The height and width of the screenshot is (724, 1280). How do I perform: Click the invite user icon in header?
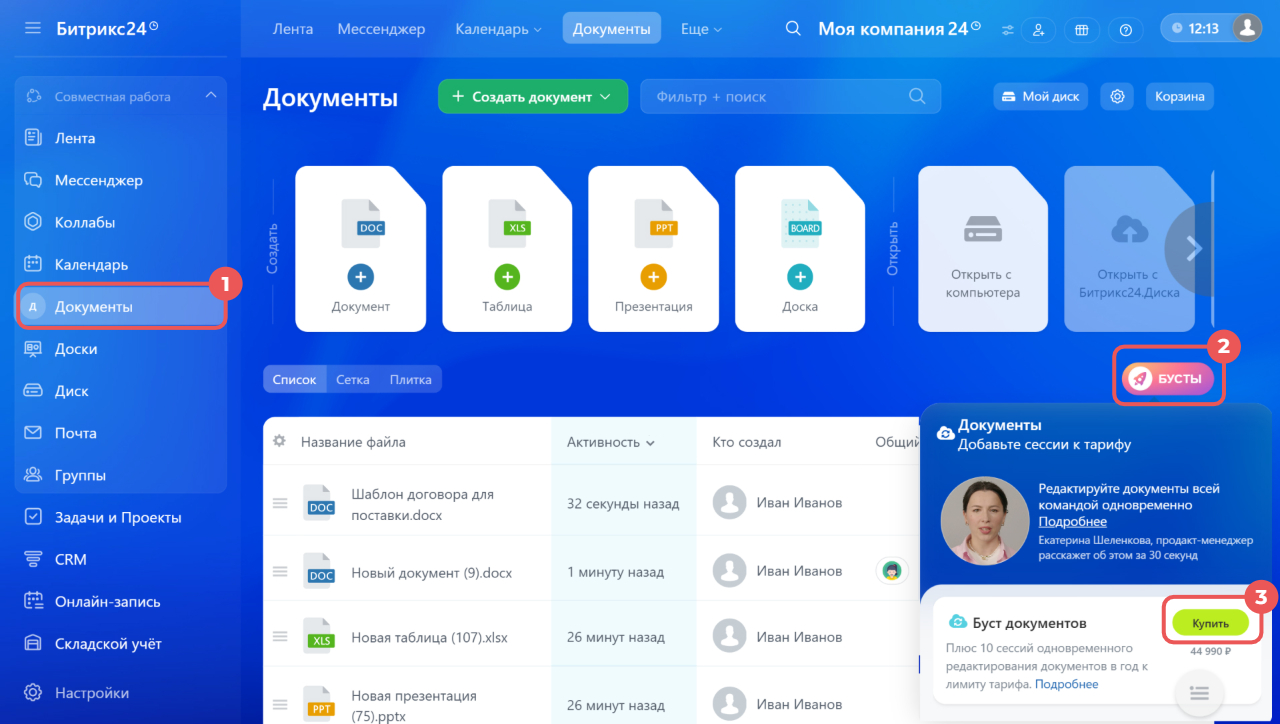tap(1038, 30)
